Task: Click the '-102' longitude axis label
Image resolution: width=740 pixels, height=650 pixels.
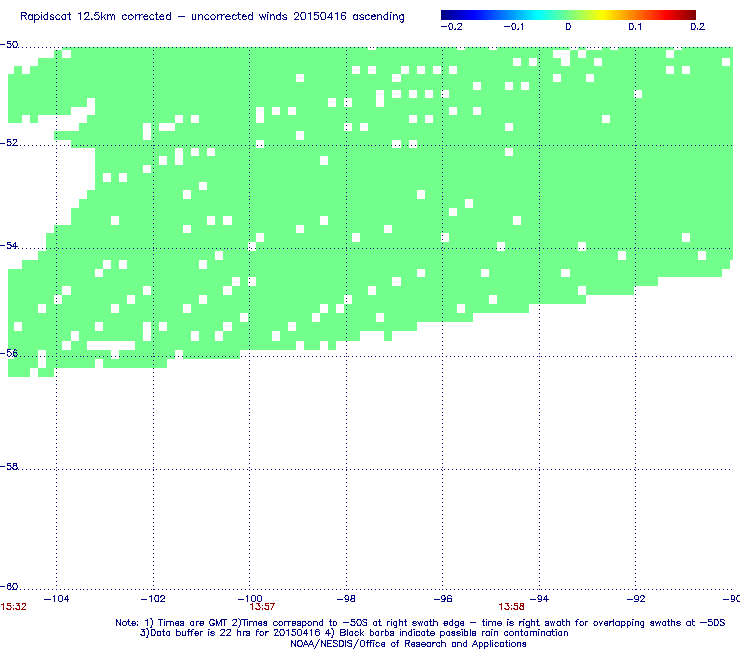Action: (x=153, y=599)
